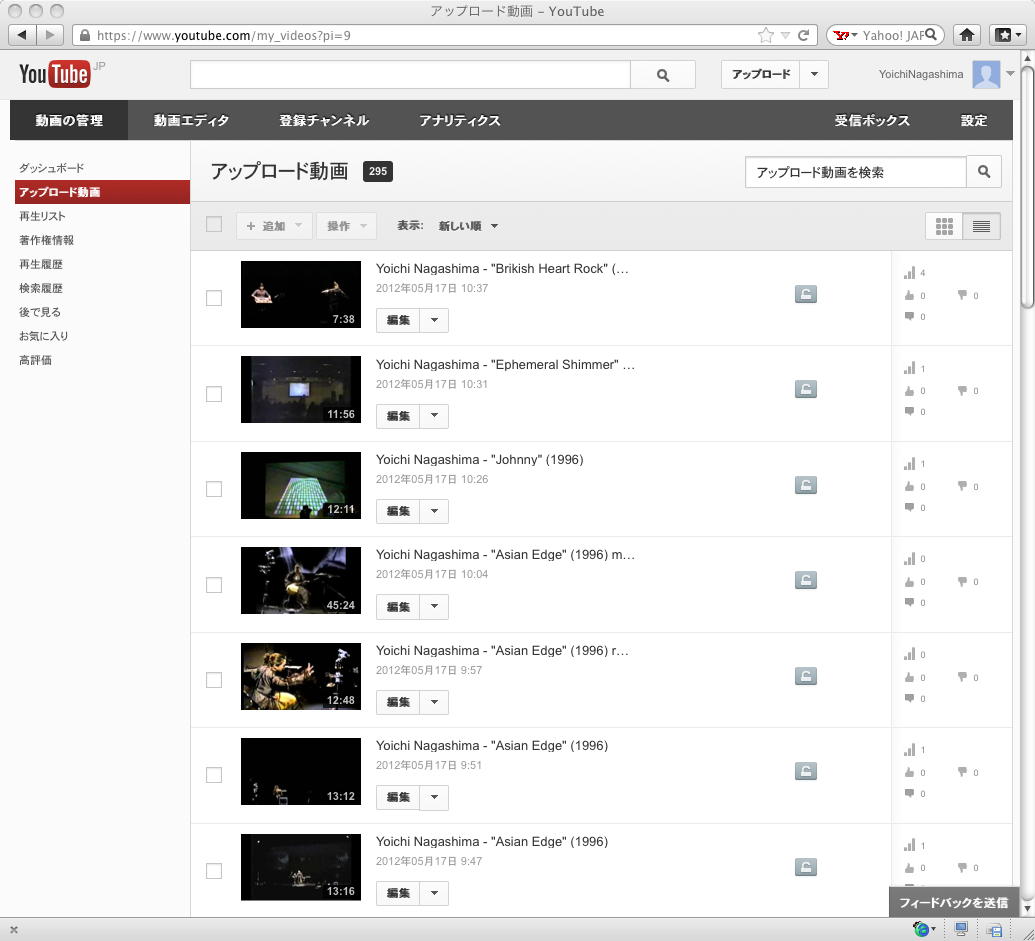Image resolution: width=1035 pixels, height=941 pixels.
Task: Open the 追加 dropdown
Action: 274,226
